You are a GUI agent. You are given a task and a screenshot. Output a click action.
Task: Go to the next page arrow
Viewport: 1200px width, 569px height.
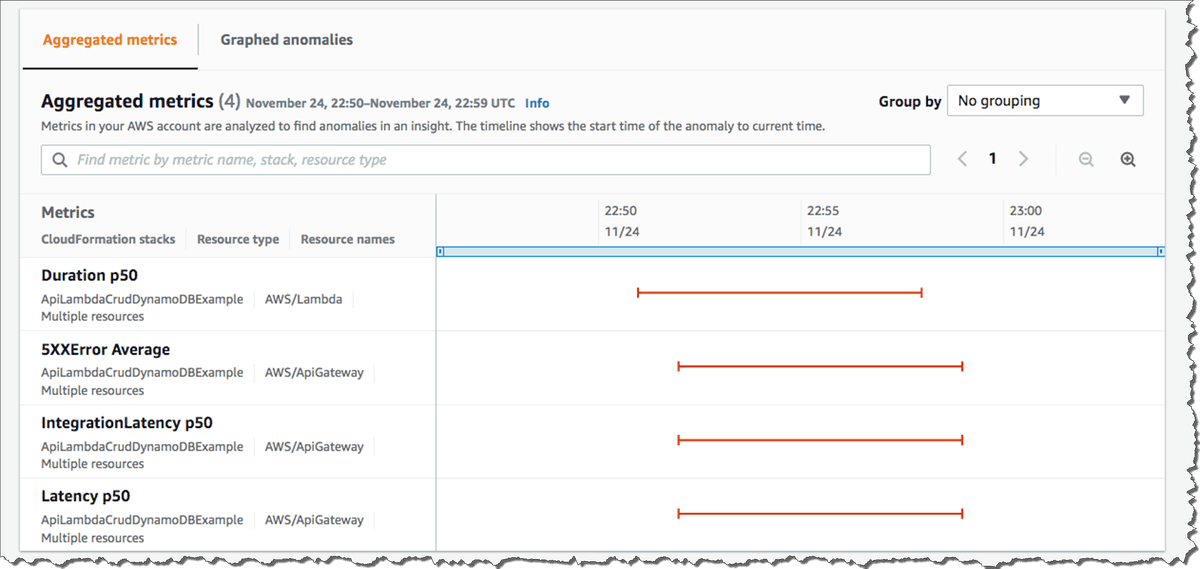coord(1023,159)
